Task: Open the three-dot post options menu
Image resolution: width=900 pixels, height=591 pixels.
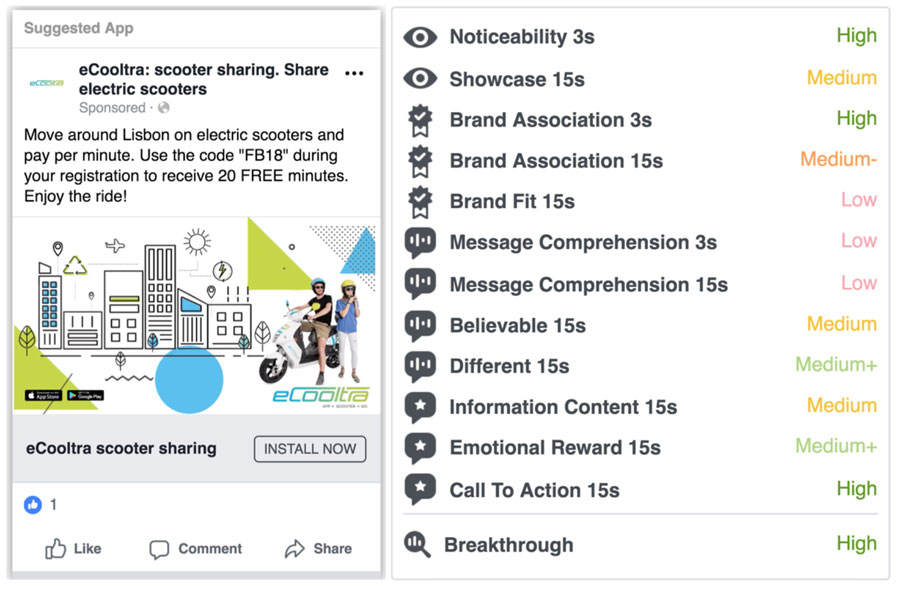Action: (354, 73)
